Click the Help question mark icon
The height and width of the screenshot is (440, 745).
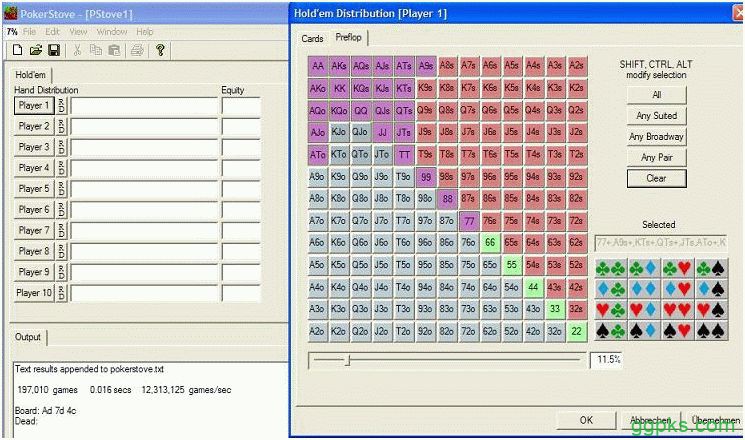pyautogui.click(x=160, y=50)
